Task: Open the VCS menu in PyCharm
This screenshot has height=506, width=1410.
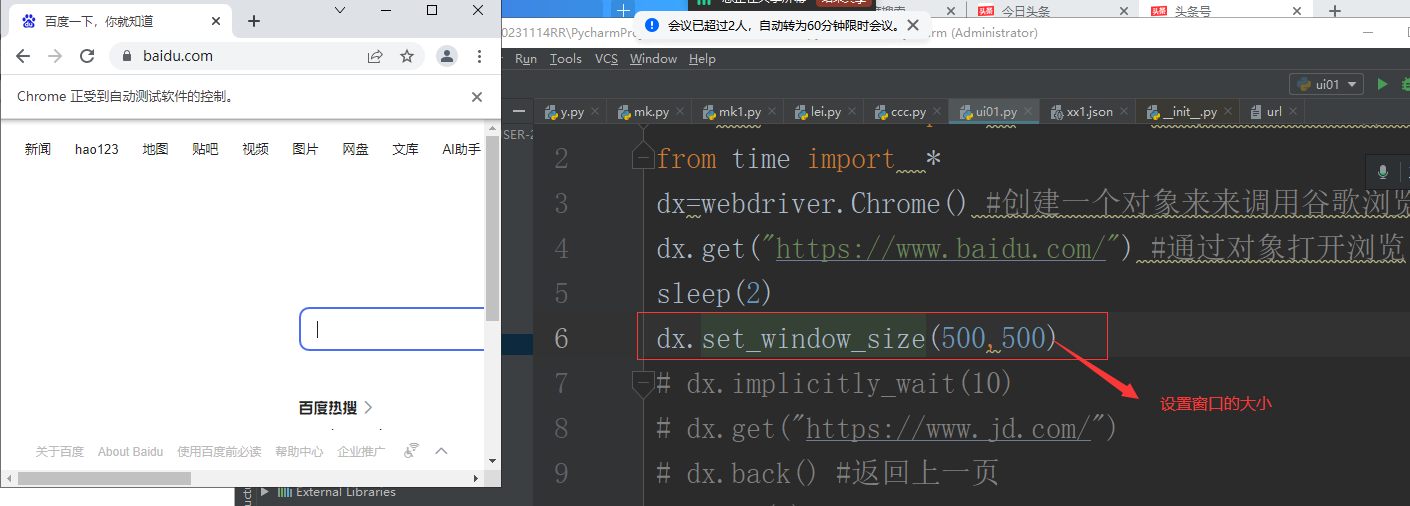Action: coord(606,59)
